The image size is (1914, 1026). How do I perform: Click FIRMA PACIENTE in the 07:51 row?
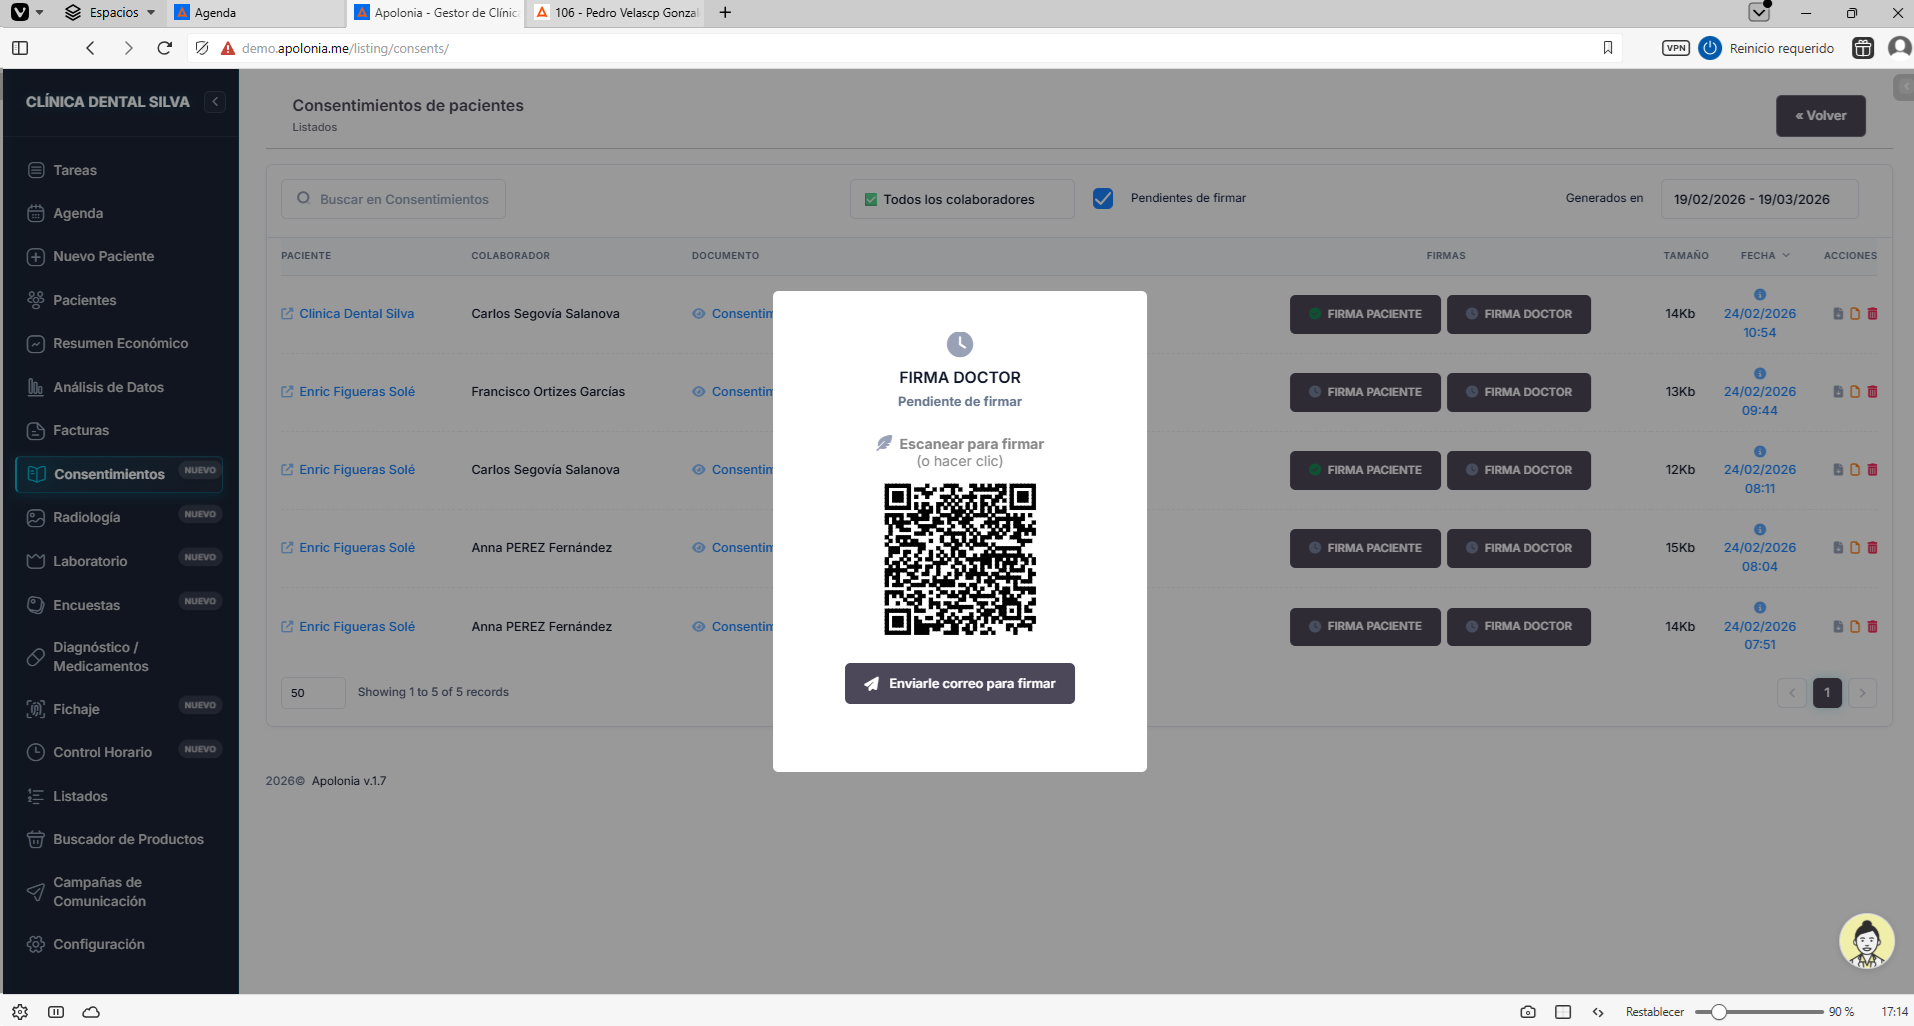[x=1365, y=627]
